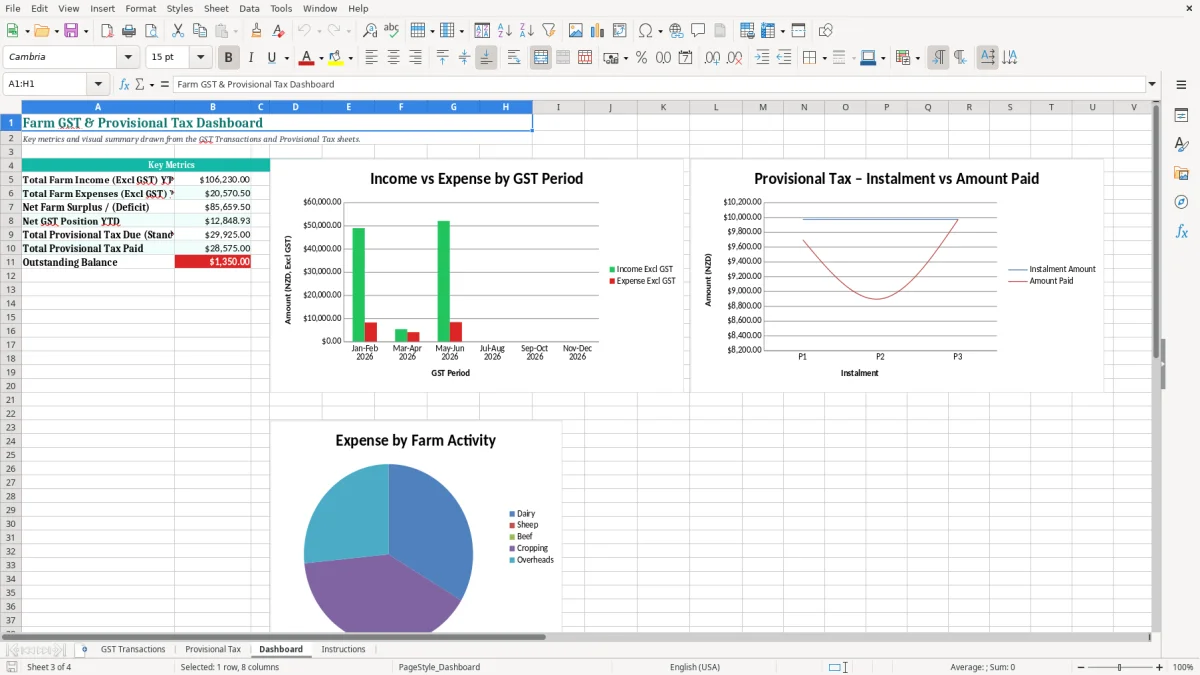Toggle Align Left button
1200x675 pixels.
(x=371, y=58)
